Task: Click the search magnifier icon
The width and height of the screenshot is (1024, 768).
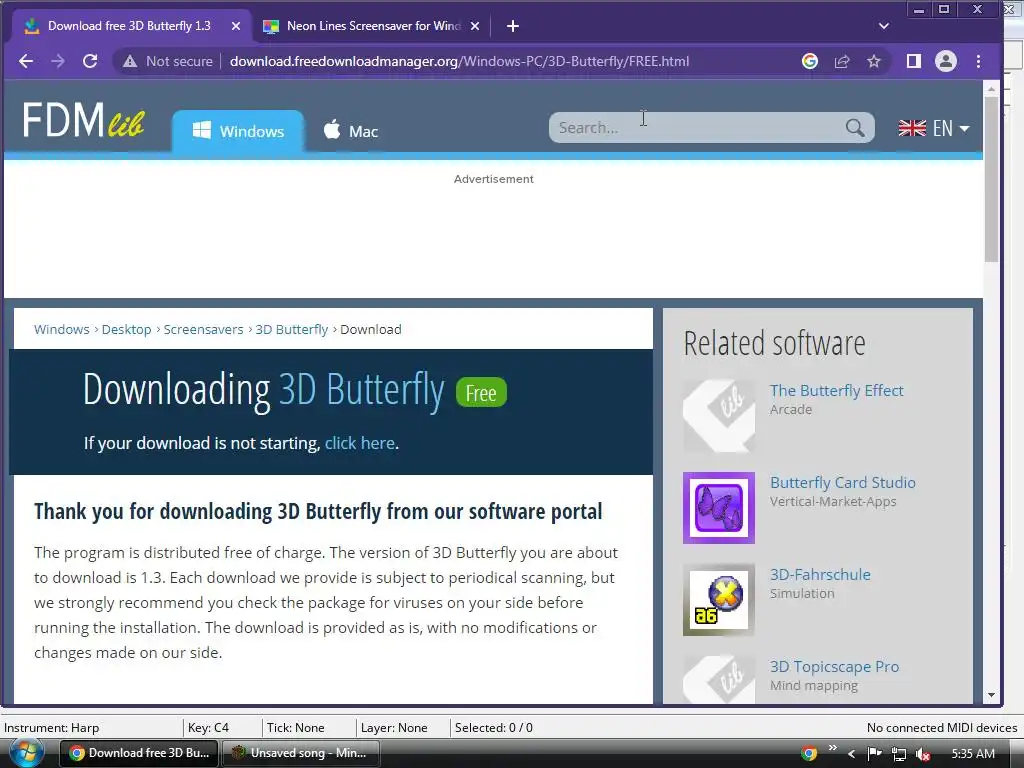Action: pos(855,127)
